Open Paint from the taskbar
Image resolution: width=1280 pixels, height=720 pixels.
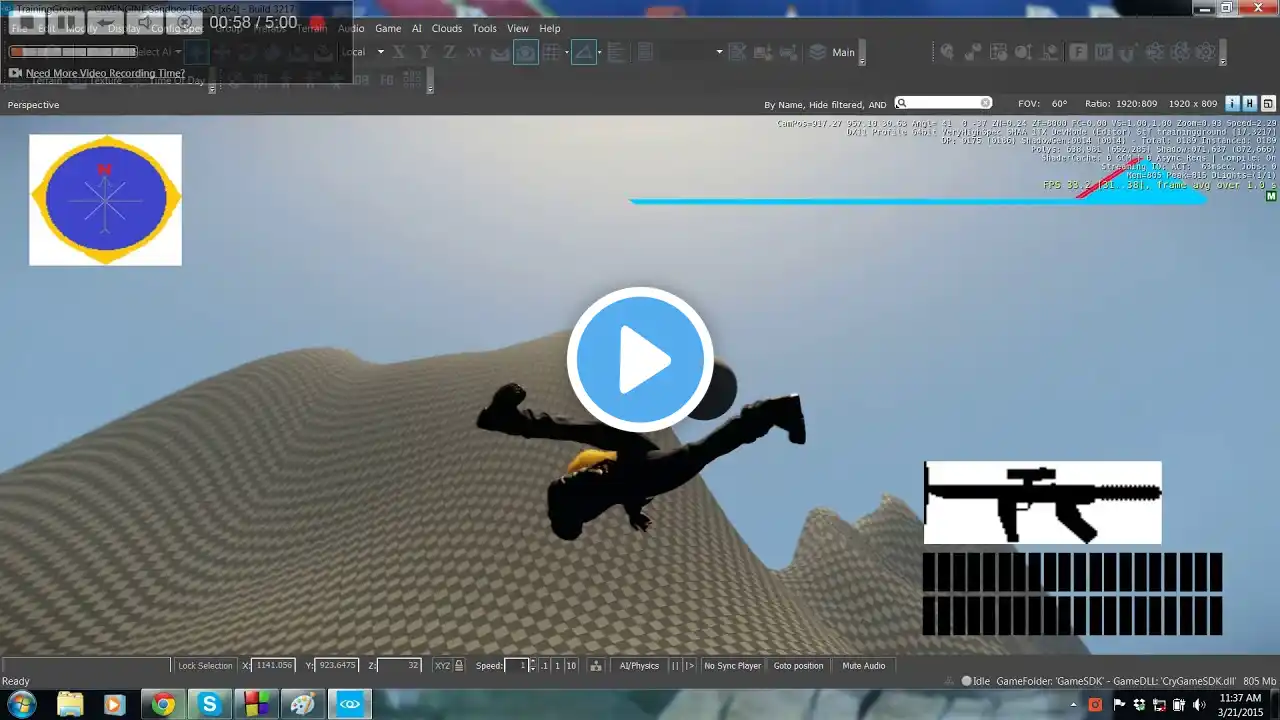(x=303, y=704)
